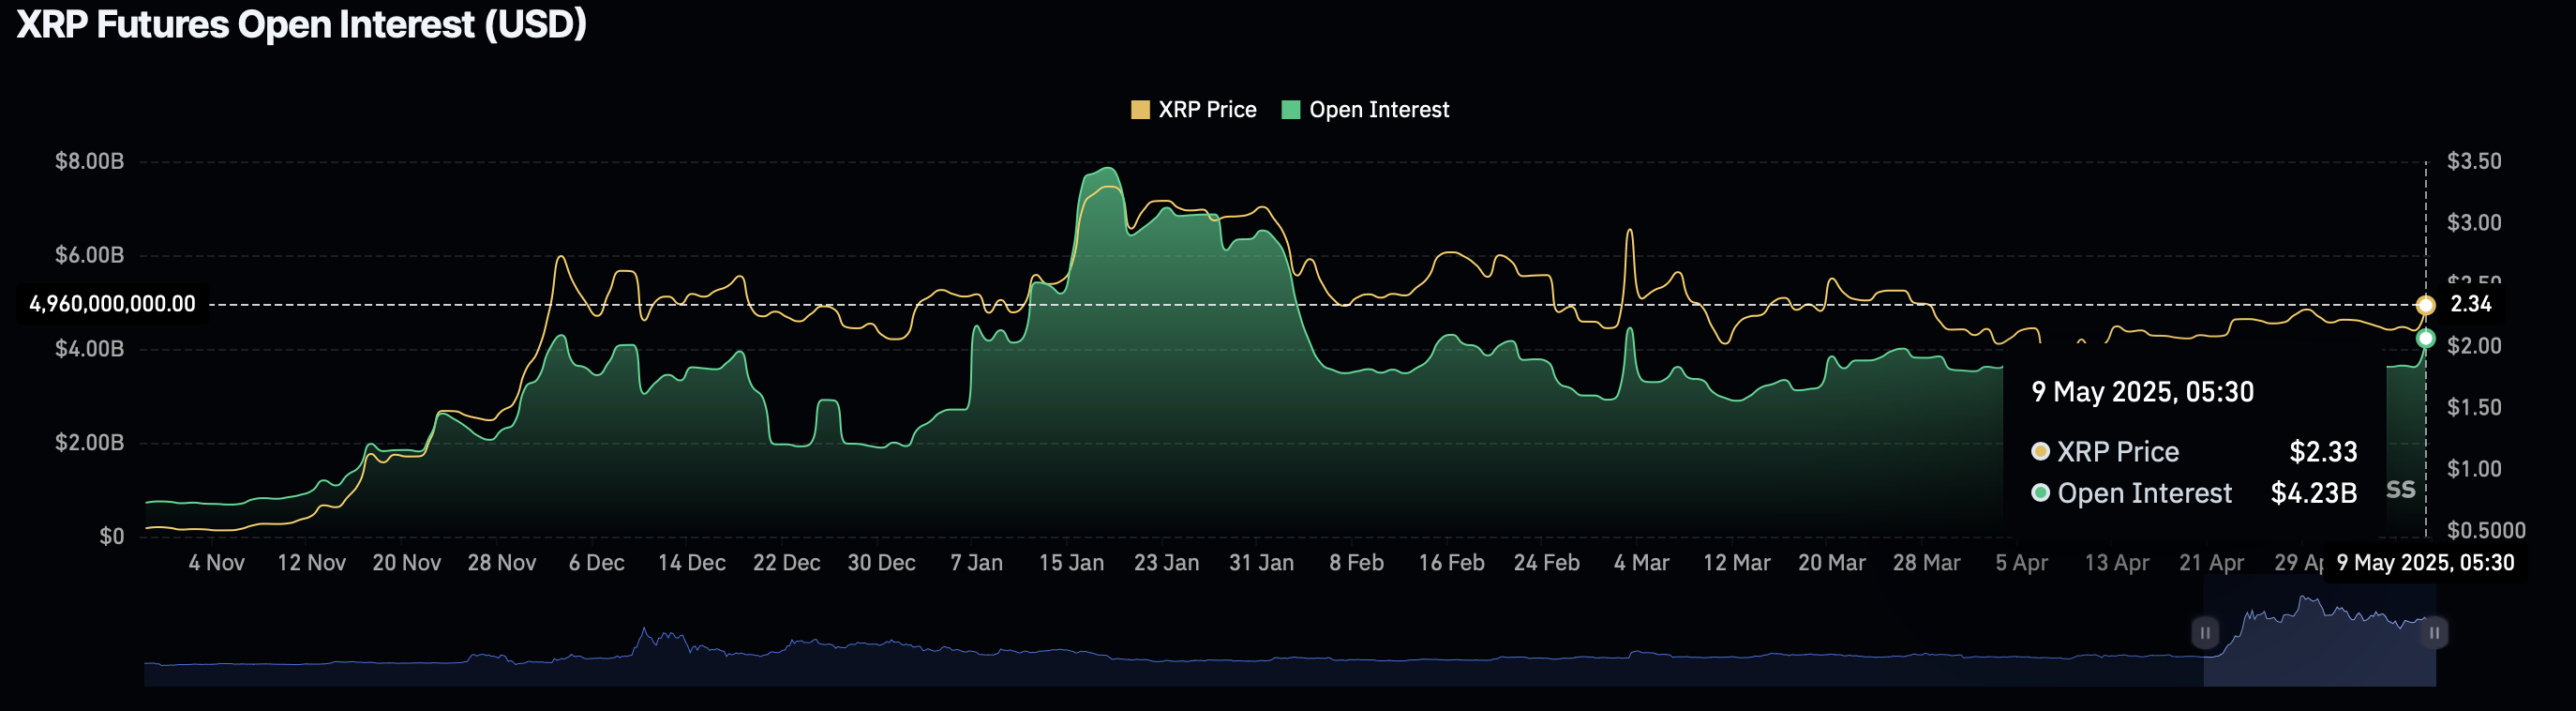
Task: Click the 2.34 right axis crosshair label
Action: tap(2470, 304)
